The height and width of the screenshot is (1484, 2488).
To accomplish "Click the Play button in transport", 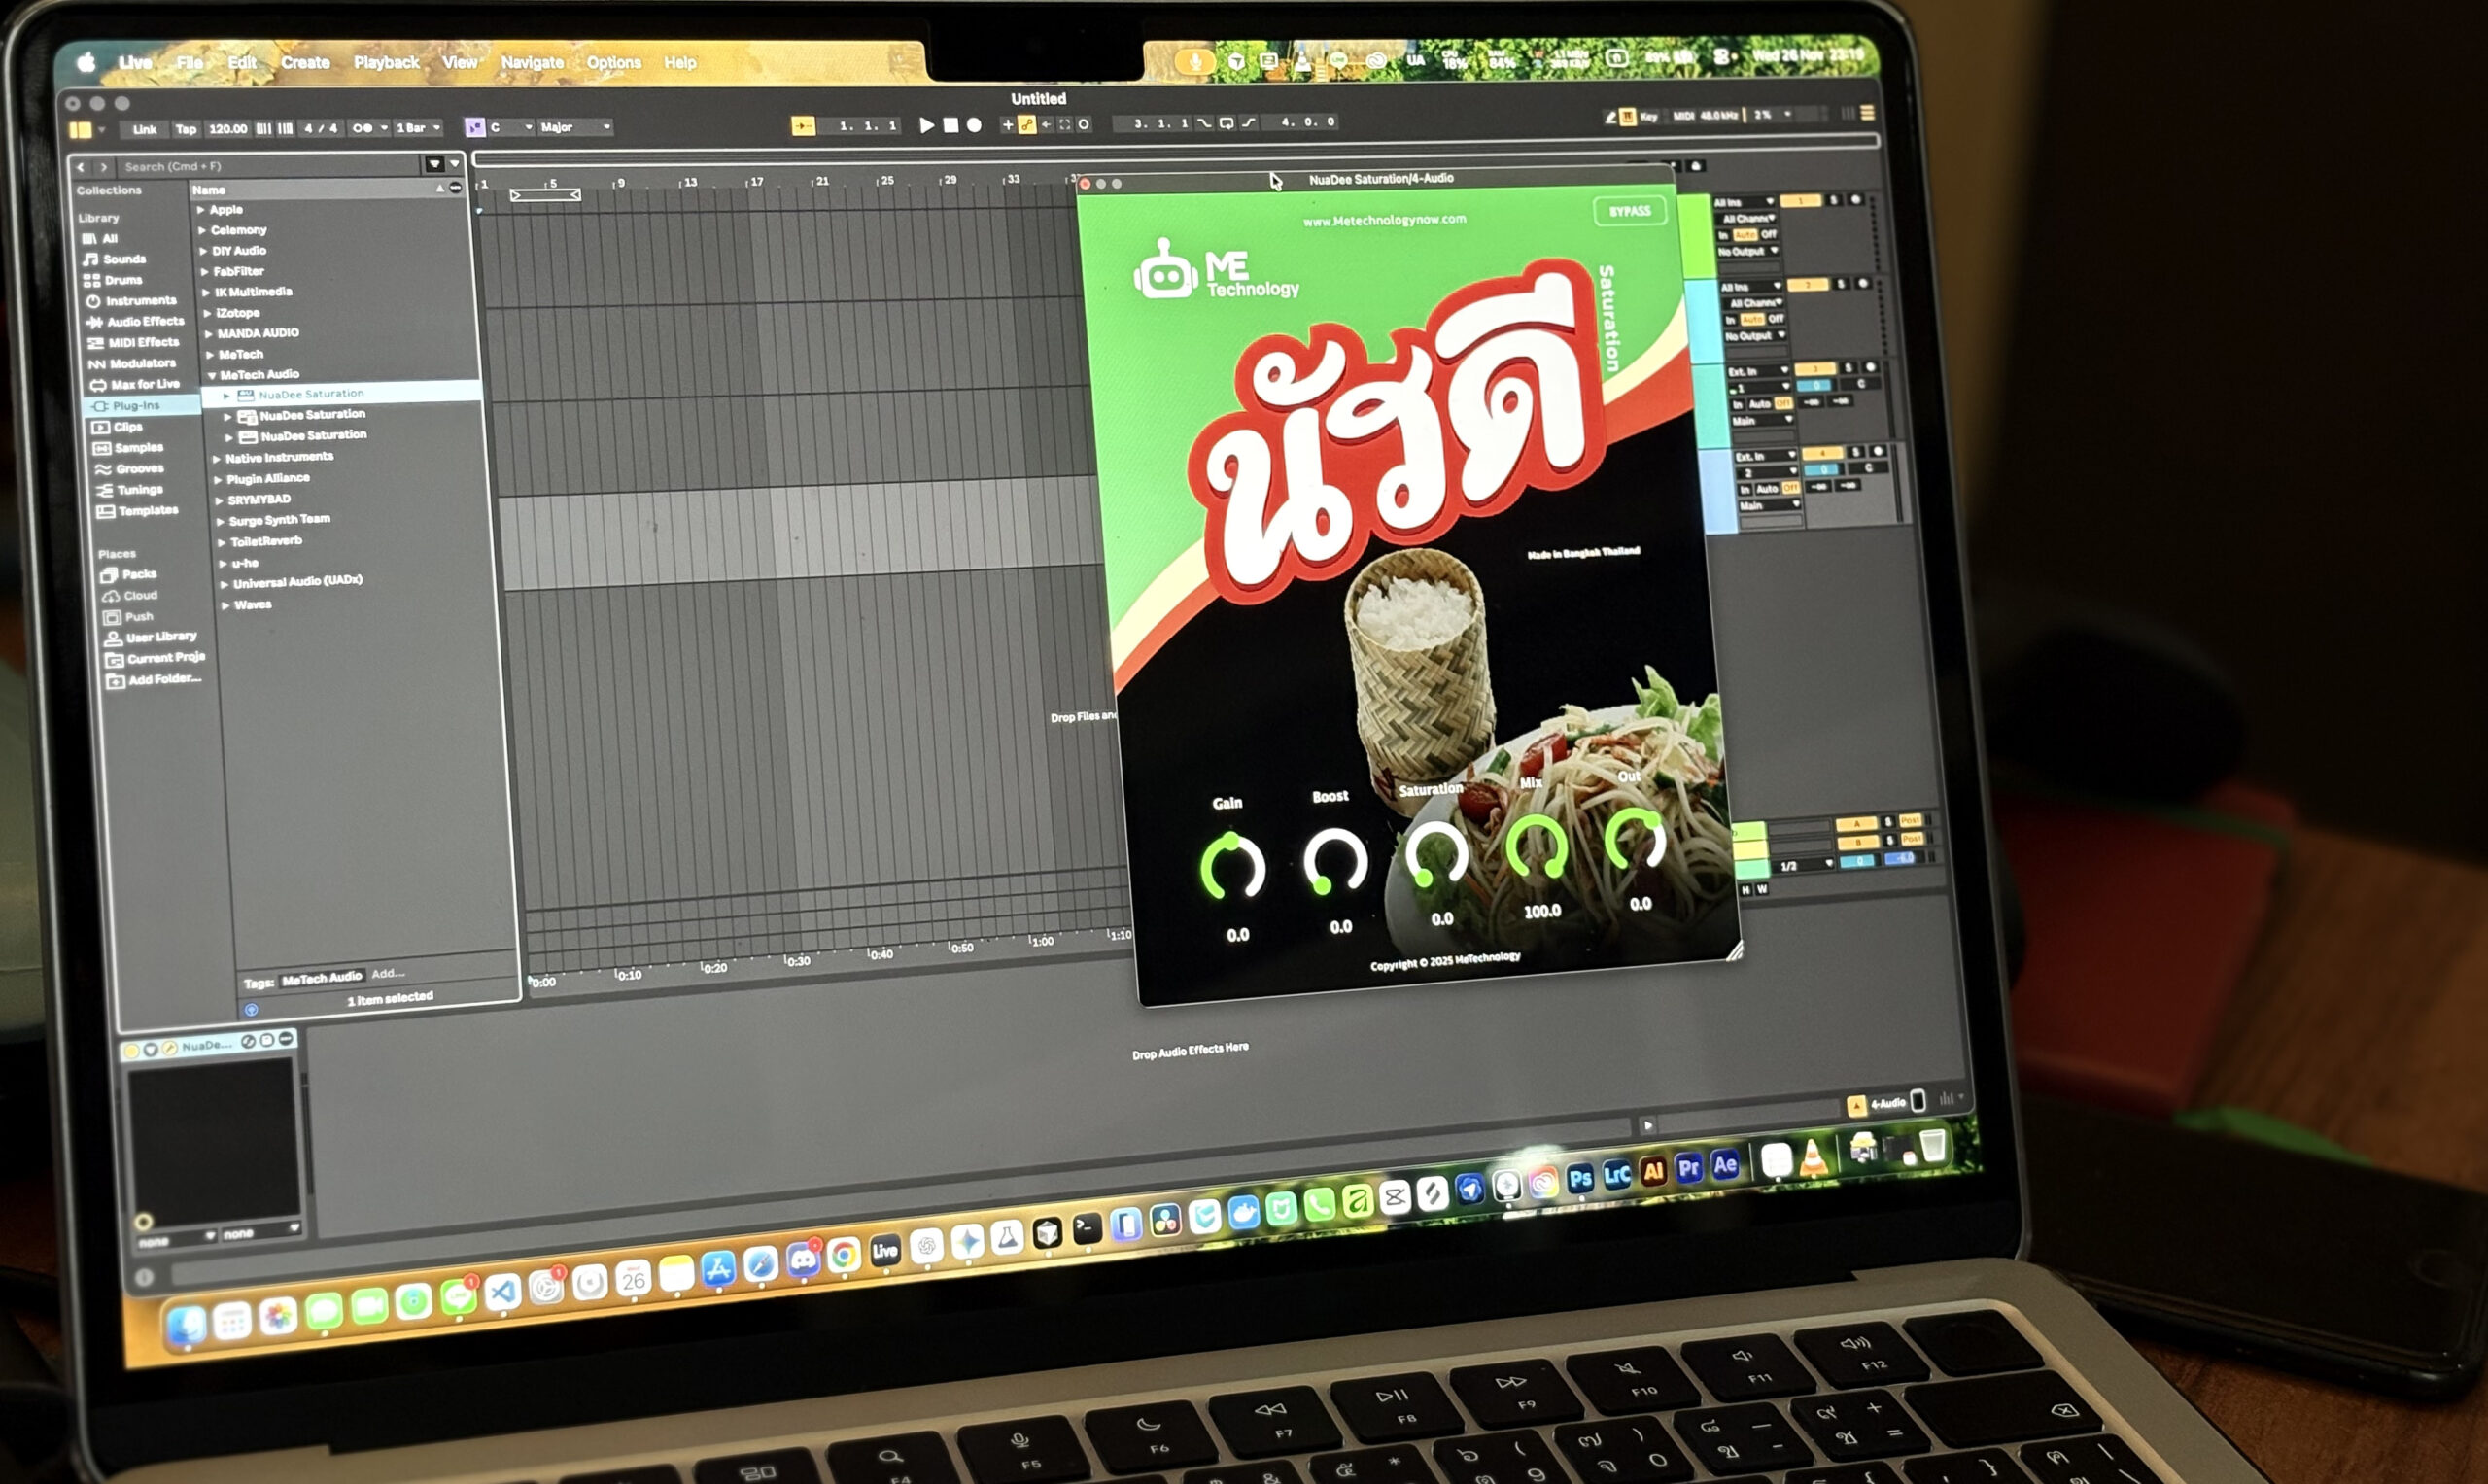I will pyautogui.click(x=926, y=125).
